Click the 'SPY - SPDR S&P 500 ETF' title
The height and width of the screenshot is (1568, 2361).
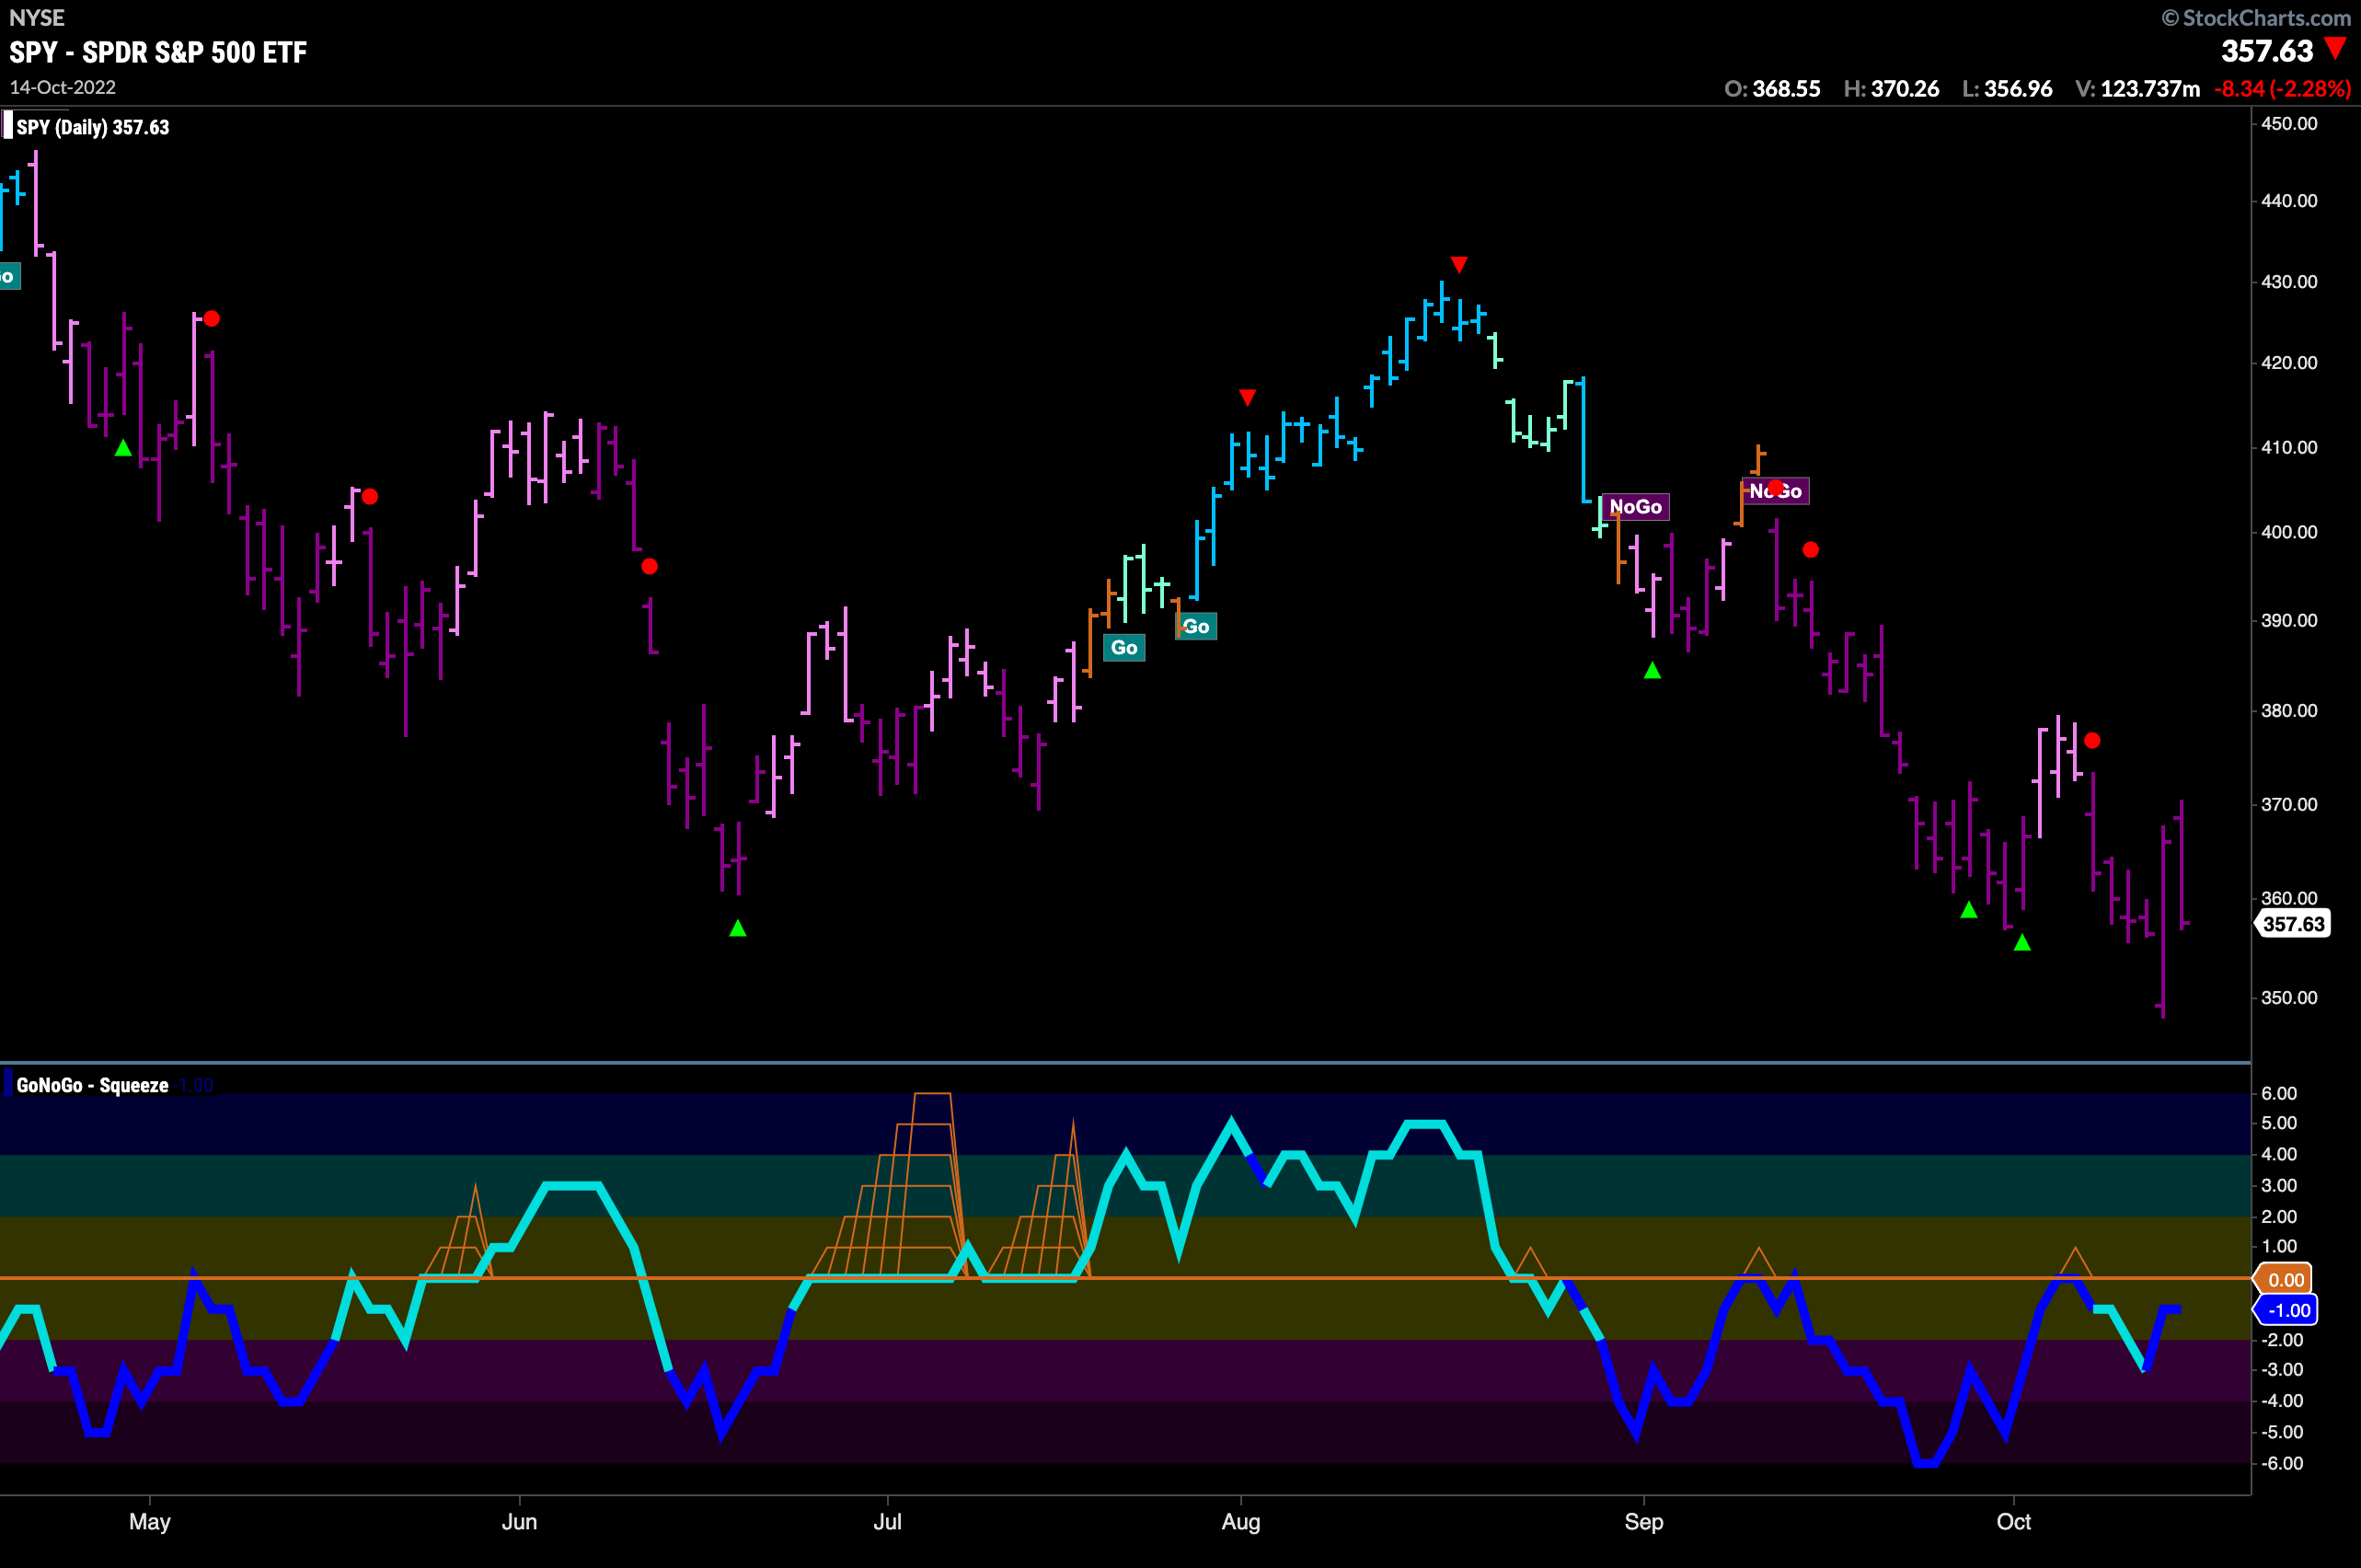[158, 52]
